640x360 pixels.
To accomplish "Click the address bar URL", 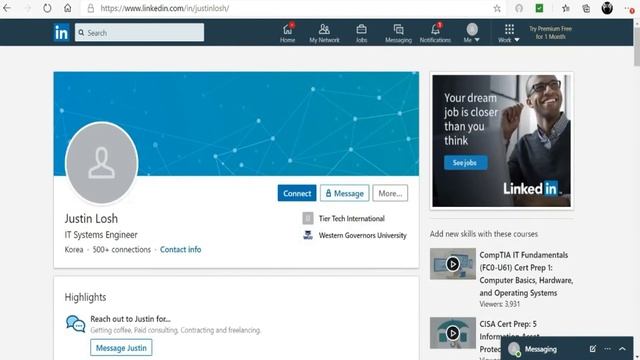I will point(164,8).
